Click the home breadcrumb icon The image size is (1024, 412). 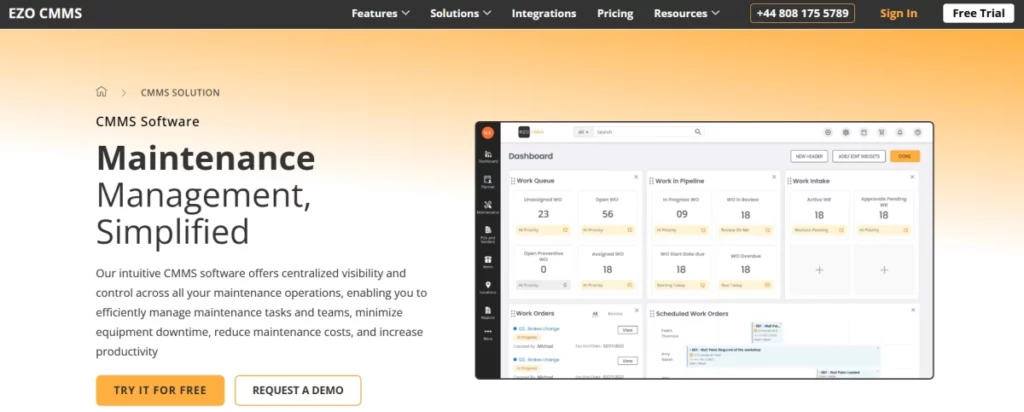(x=101, y=92)
